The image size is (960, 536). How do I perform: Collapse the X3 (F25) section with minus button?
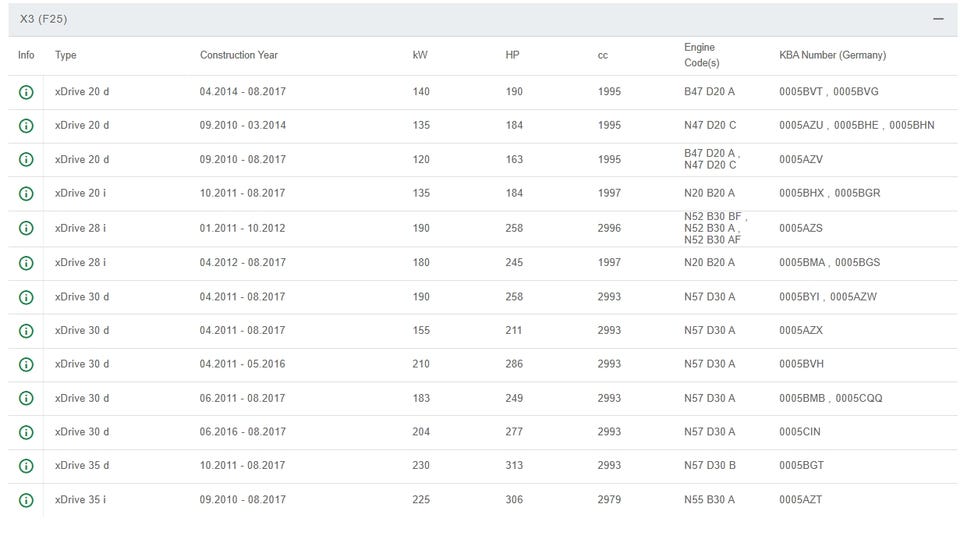click(938, 19)
